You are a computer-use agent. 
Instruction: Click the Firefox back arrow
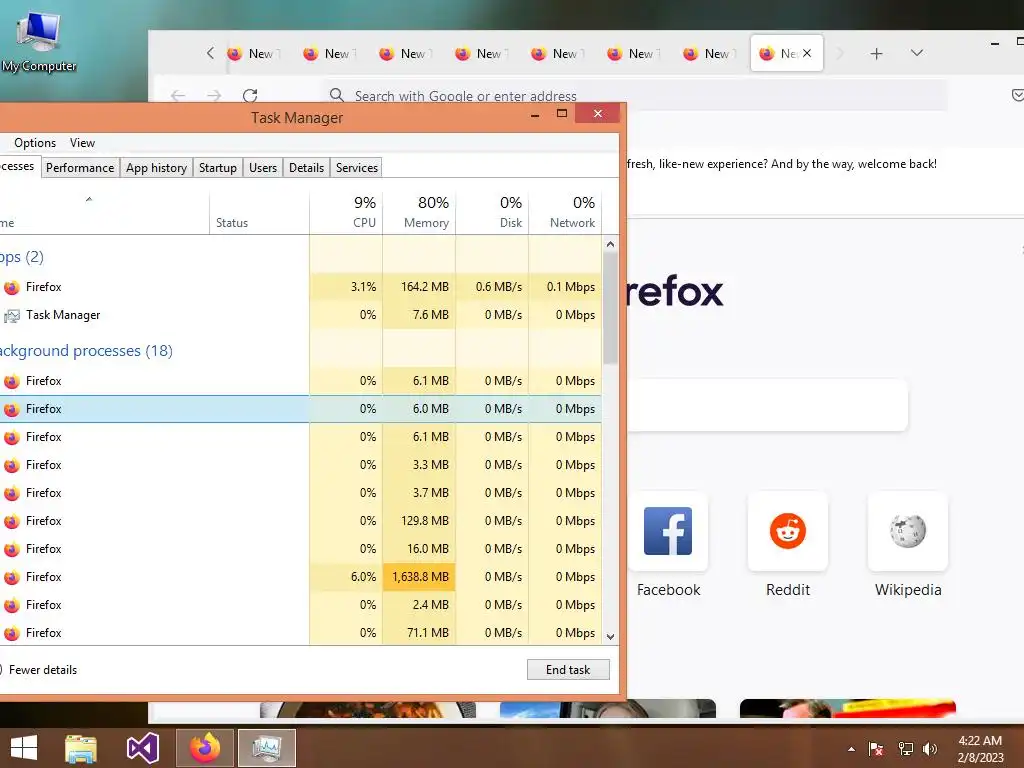[178, 95]
